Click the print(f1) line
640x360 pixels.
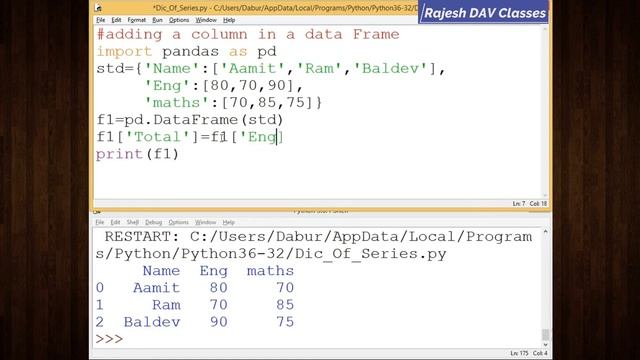pos(138,154)
